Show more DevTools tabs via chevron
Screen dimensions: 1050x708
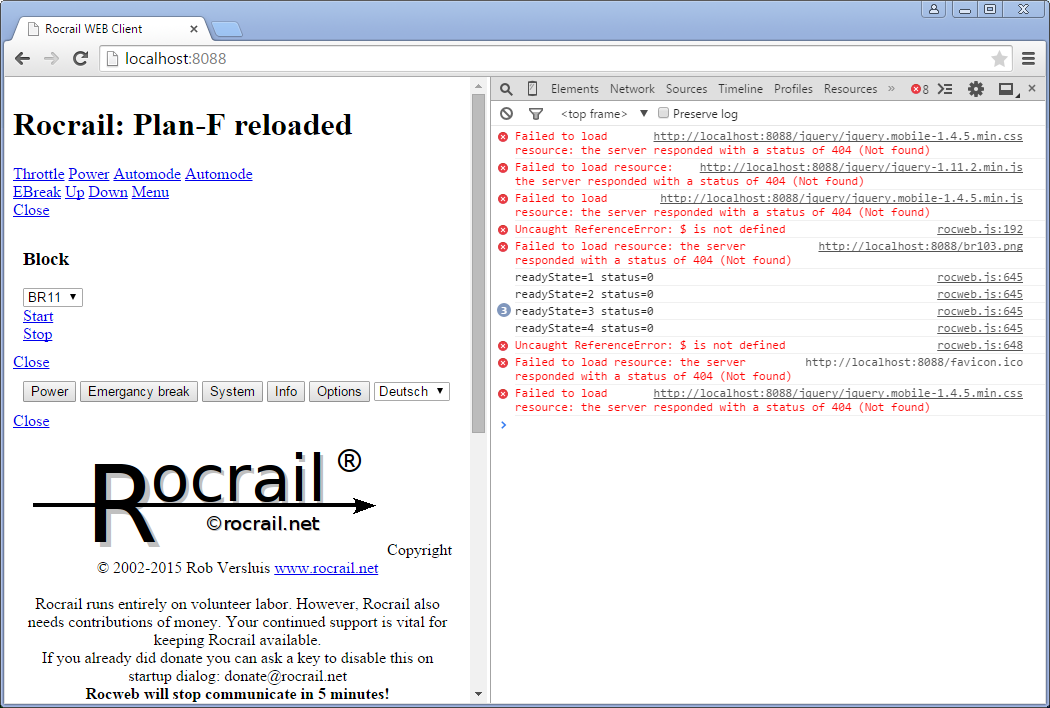pyautogui.click(x=891, y=89)
